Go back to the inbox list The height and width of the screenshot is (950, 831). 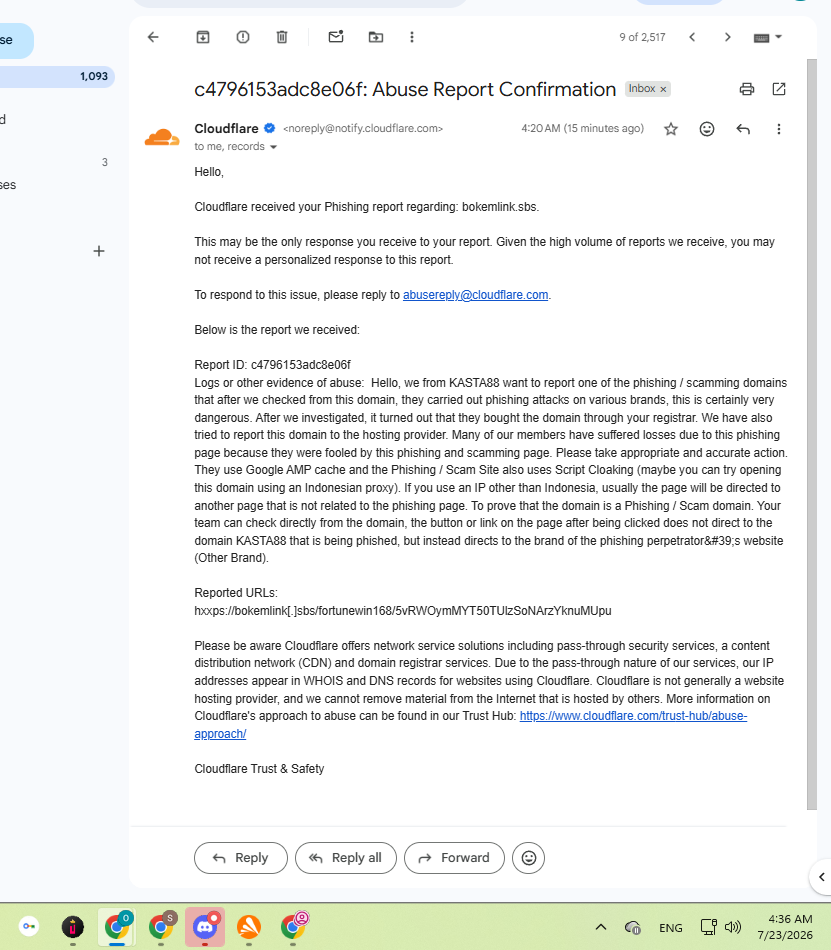coord(153,38)
